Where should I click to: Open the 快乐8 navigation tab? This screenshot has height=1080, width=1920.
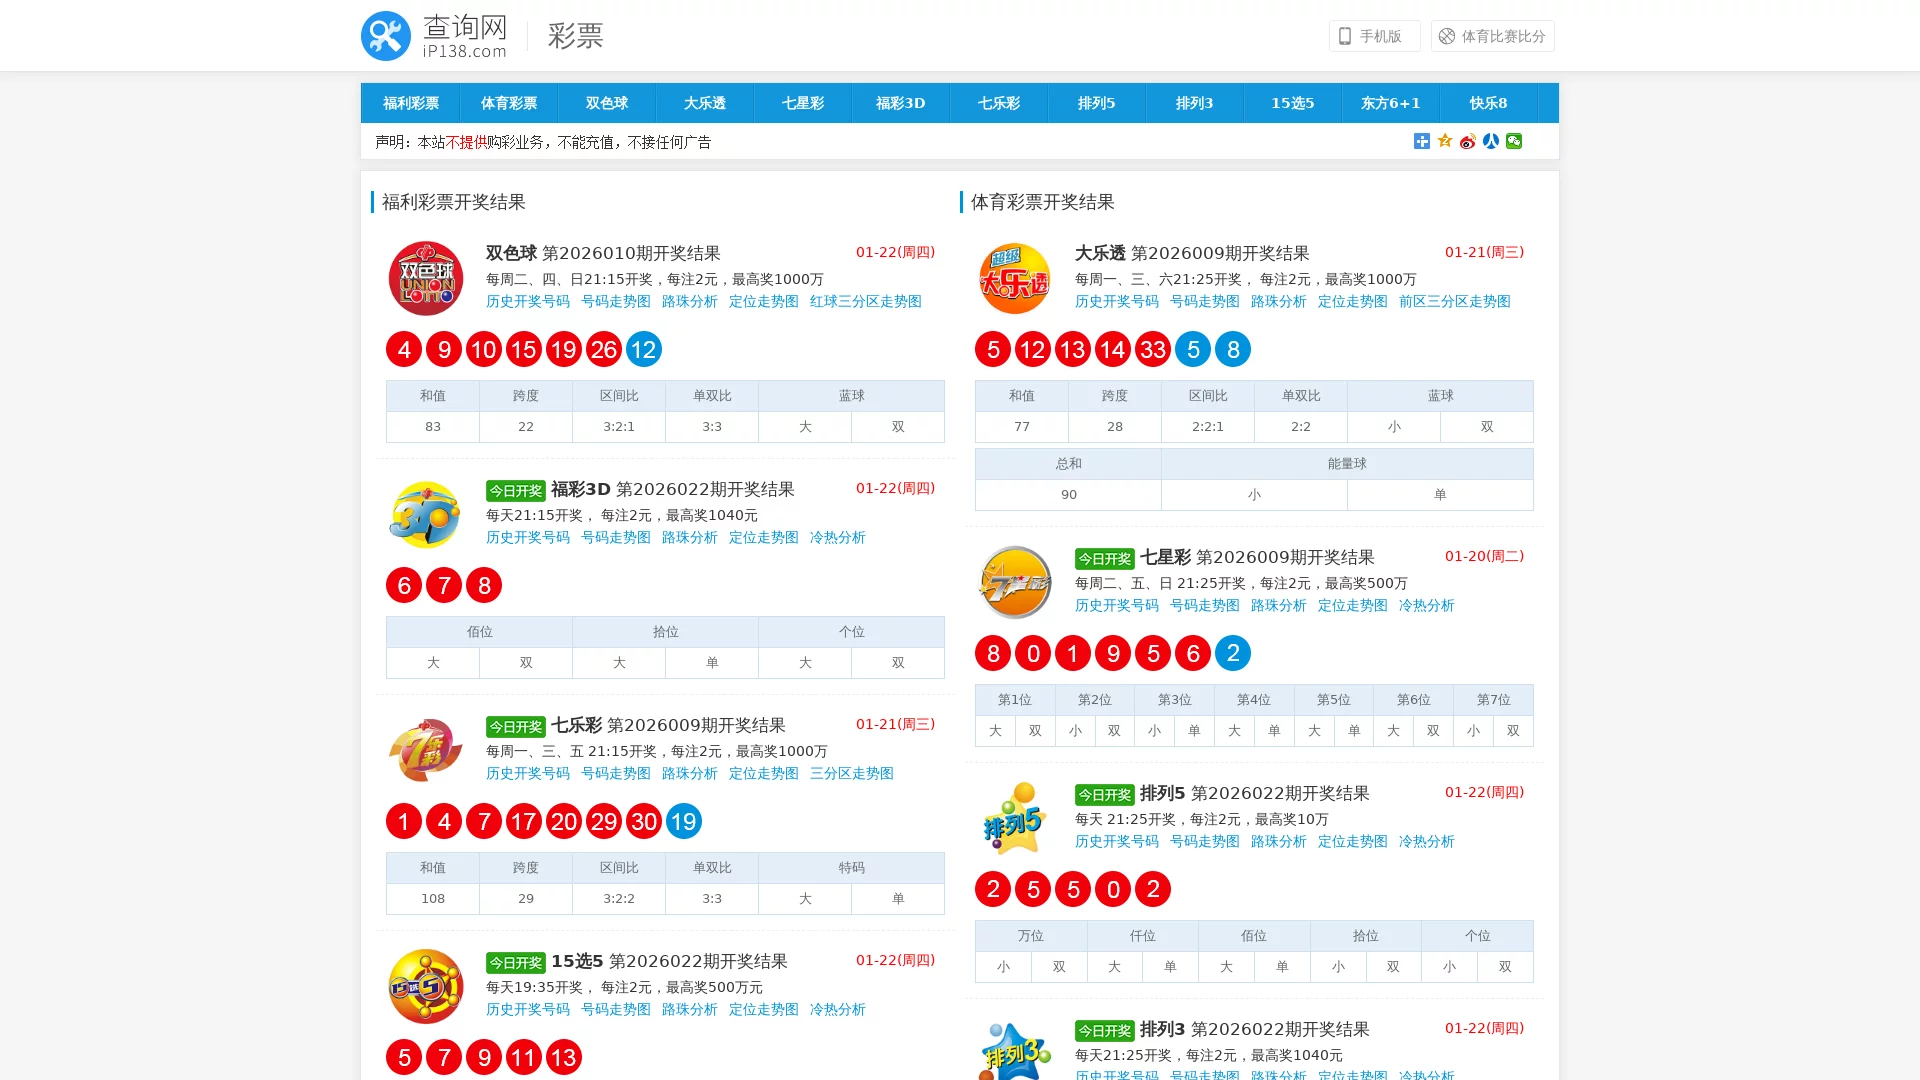click(x=1488, y=102)
